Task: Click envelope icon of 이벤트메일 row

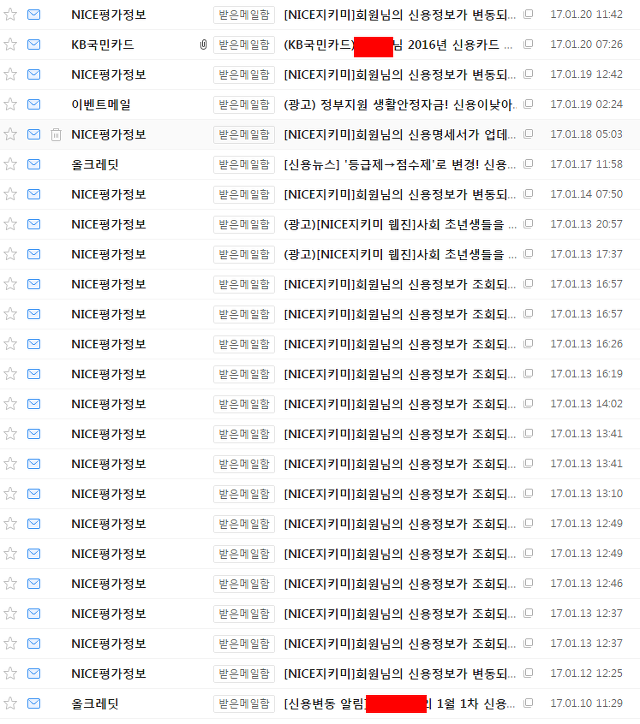Action: point(33,104)
